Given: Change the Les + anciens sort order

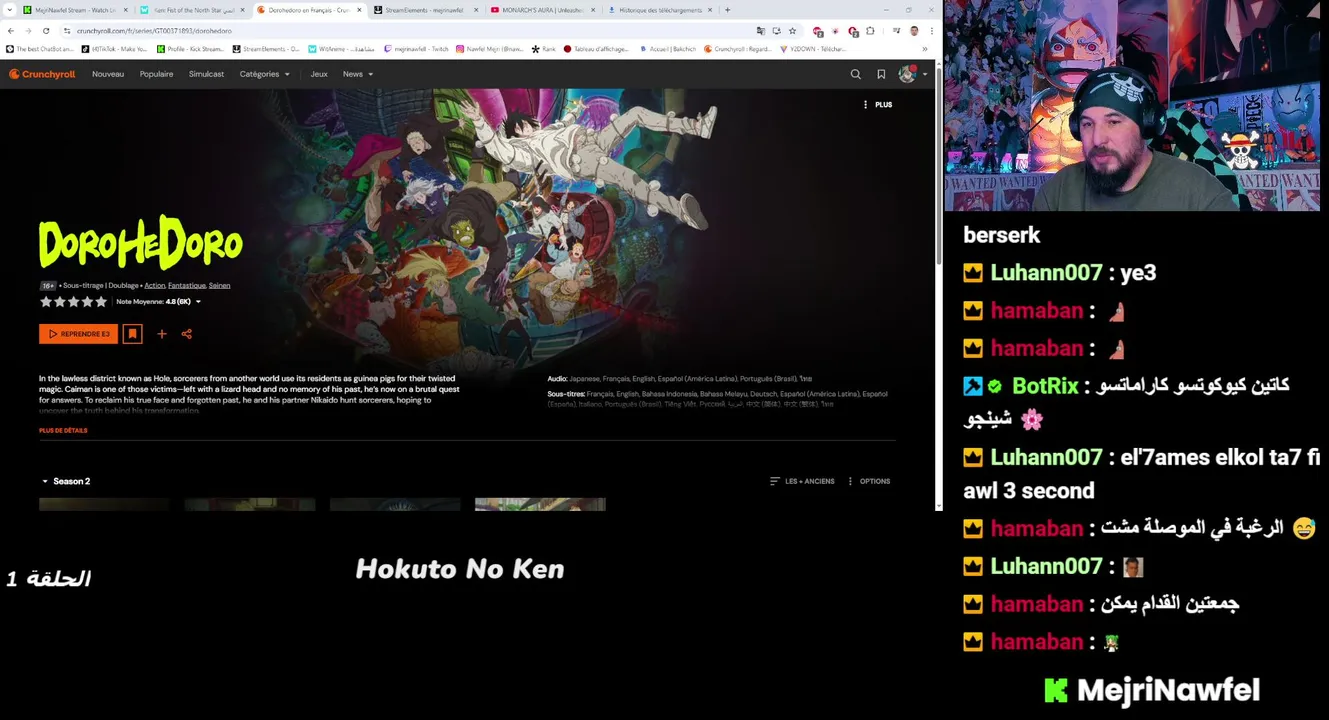Looking at the screenshot, I should coord(801,481).
